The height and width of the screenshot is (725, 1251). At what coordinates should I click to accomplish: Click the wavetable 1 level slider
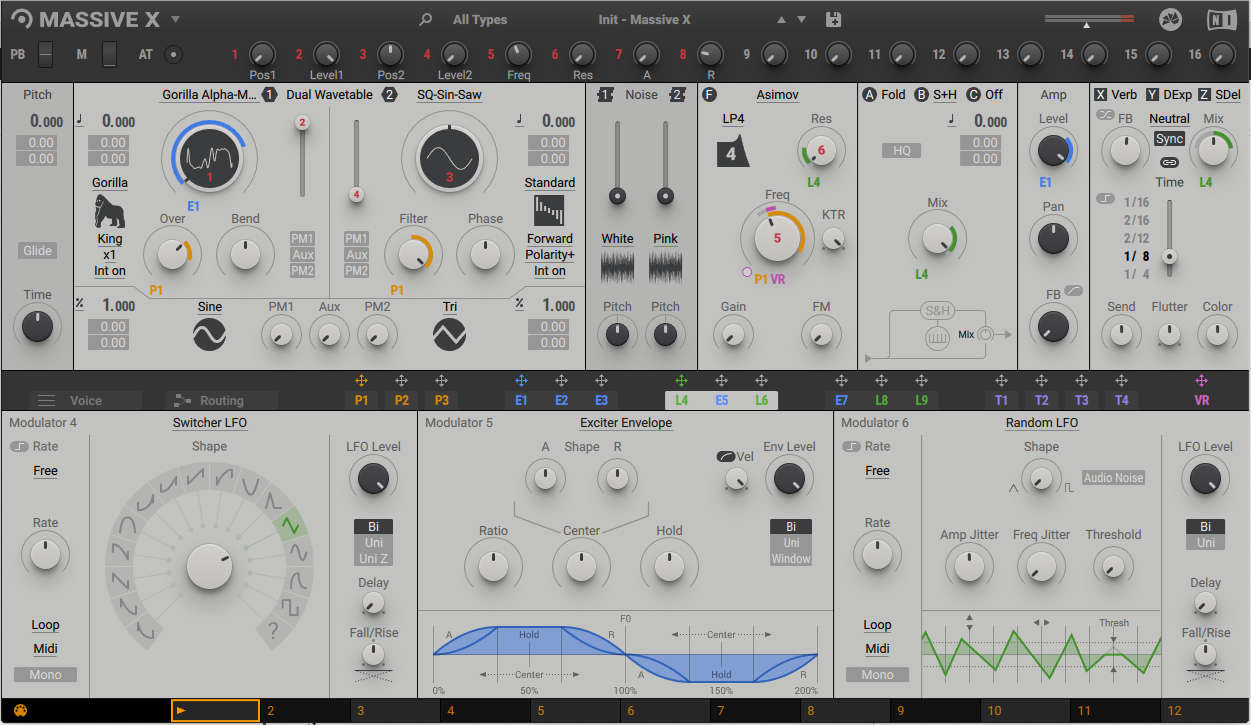pyautogui.click(x=302, y=156)
